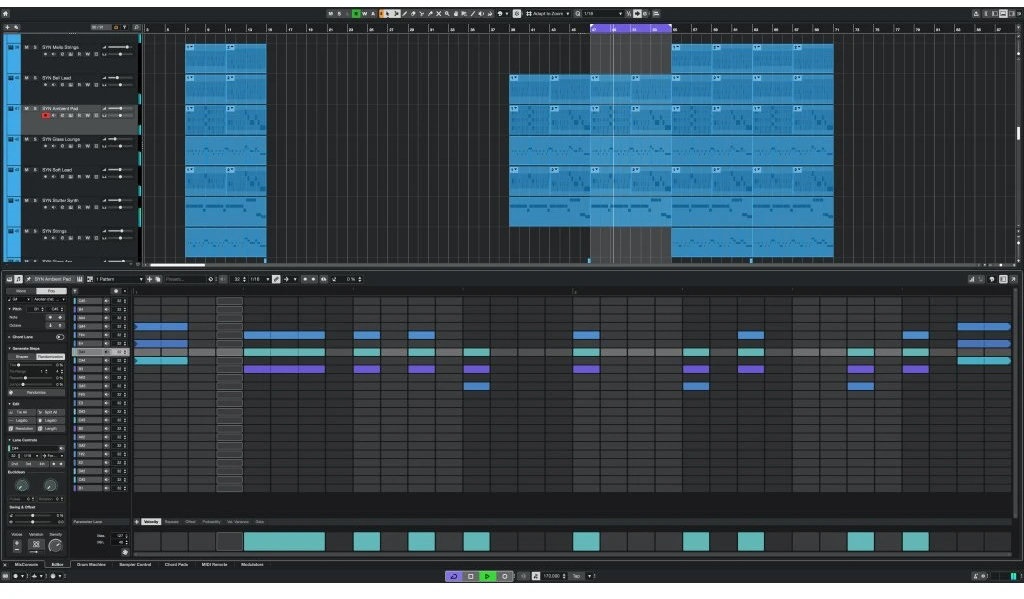Image resolution: width=1024 pixels, height=599 pixels.
Task: Click the Home icon in the top-left corner
Action: (5, 13)
